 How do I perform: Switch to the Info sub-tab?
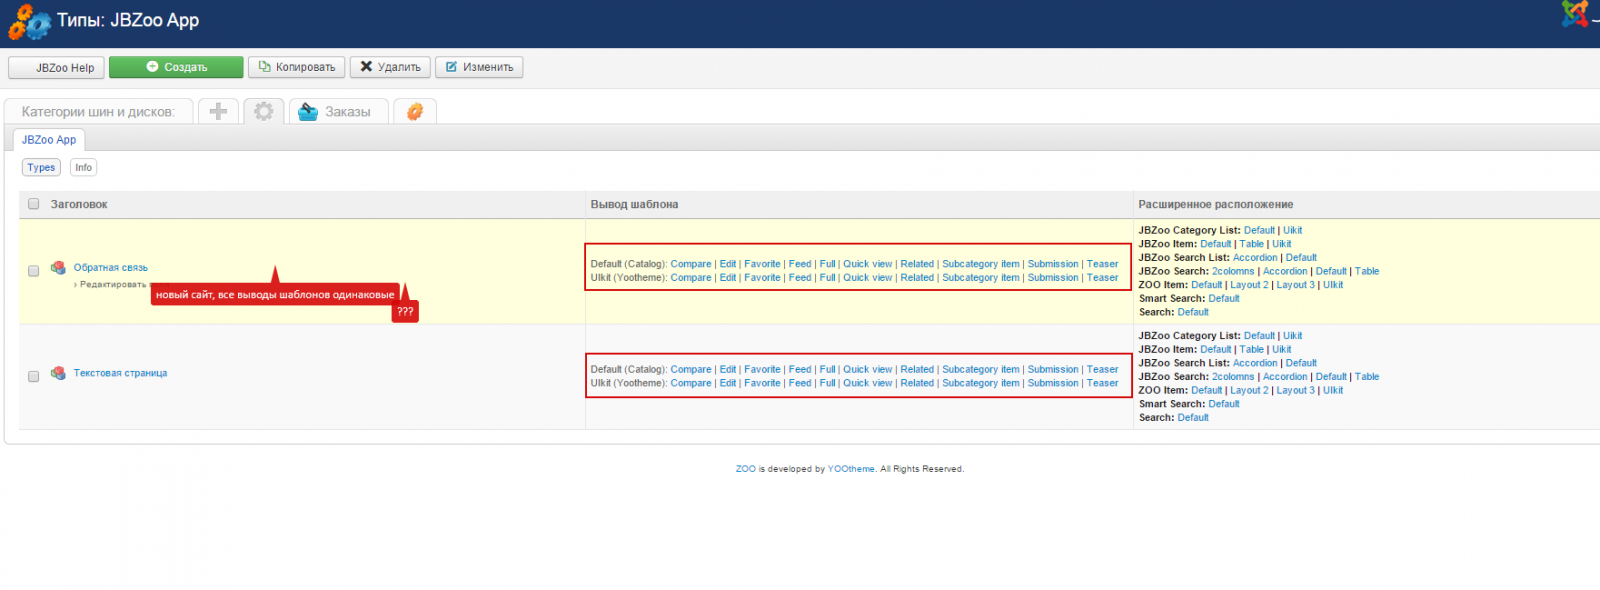click(x=83, y=167)
